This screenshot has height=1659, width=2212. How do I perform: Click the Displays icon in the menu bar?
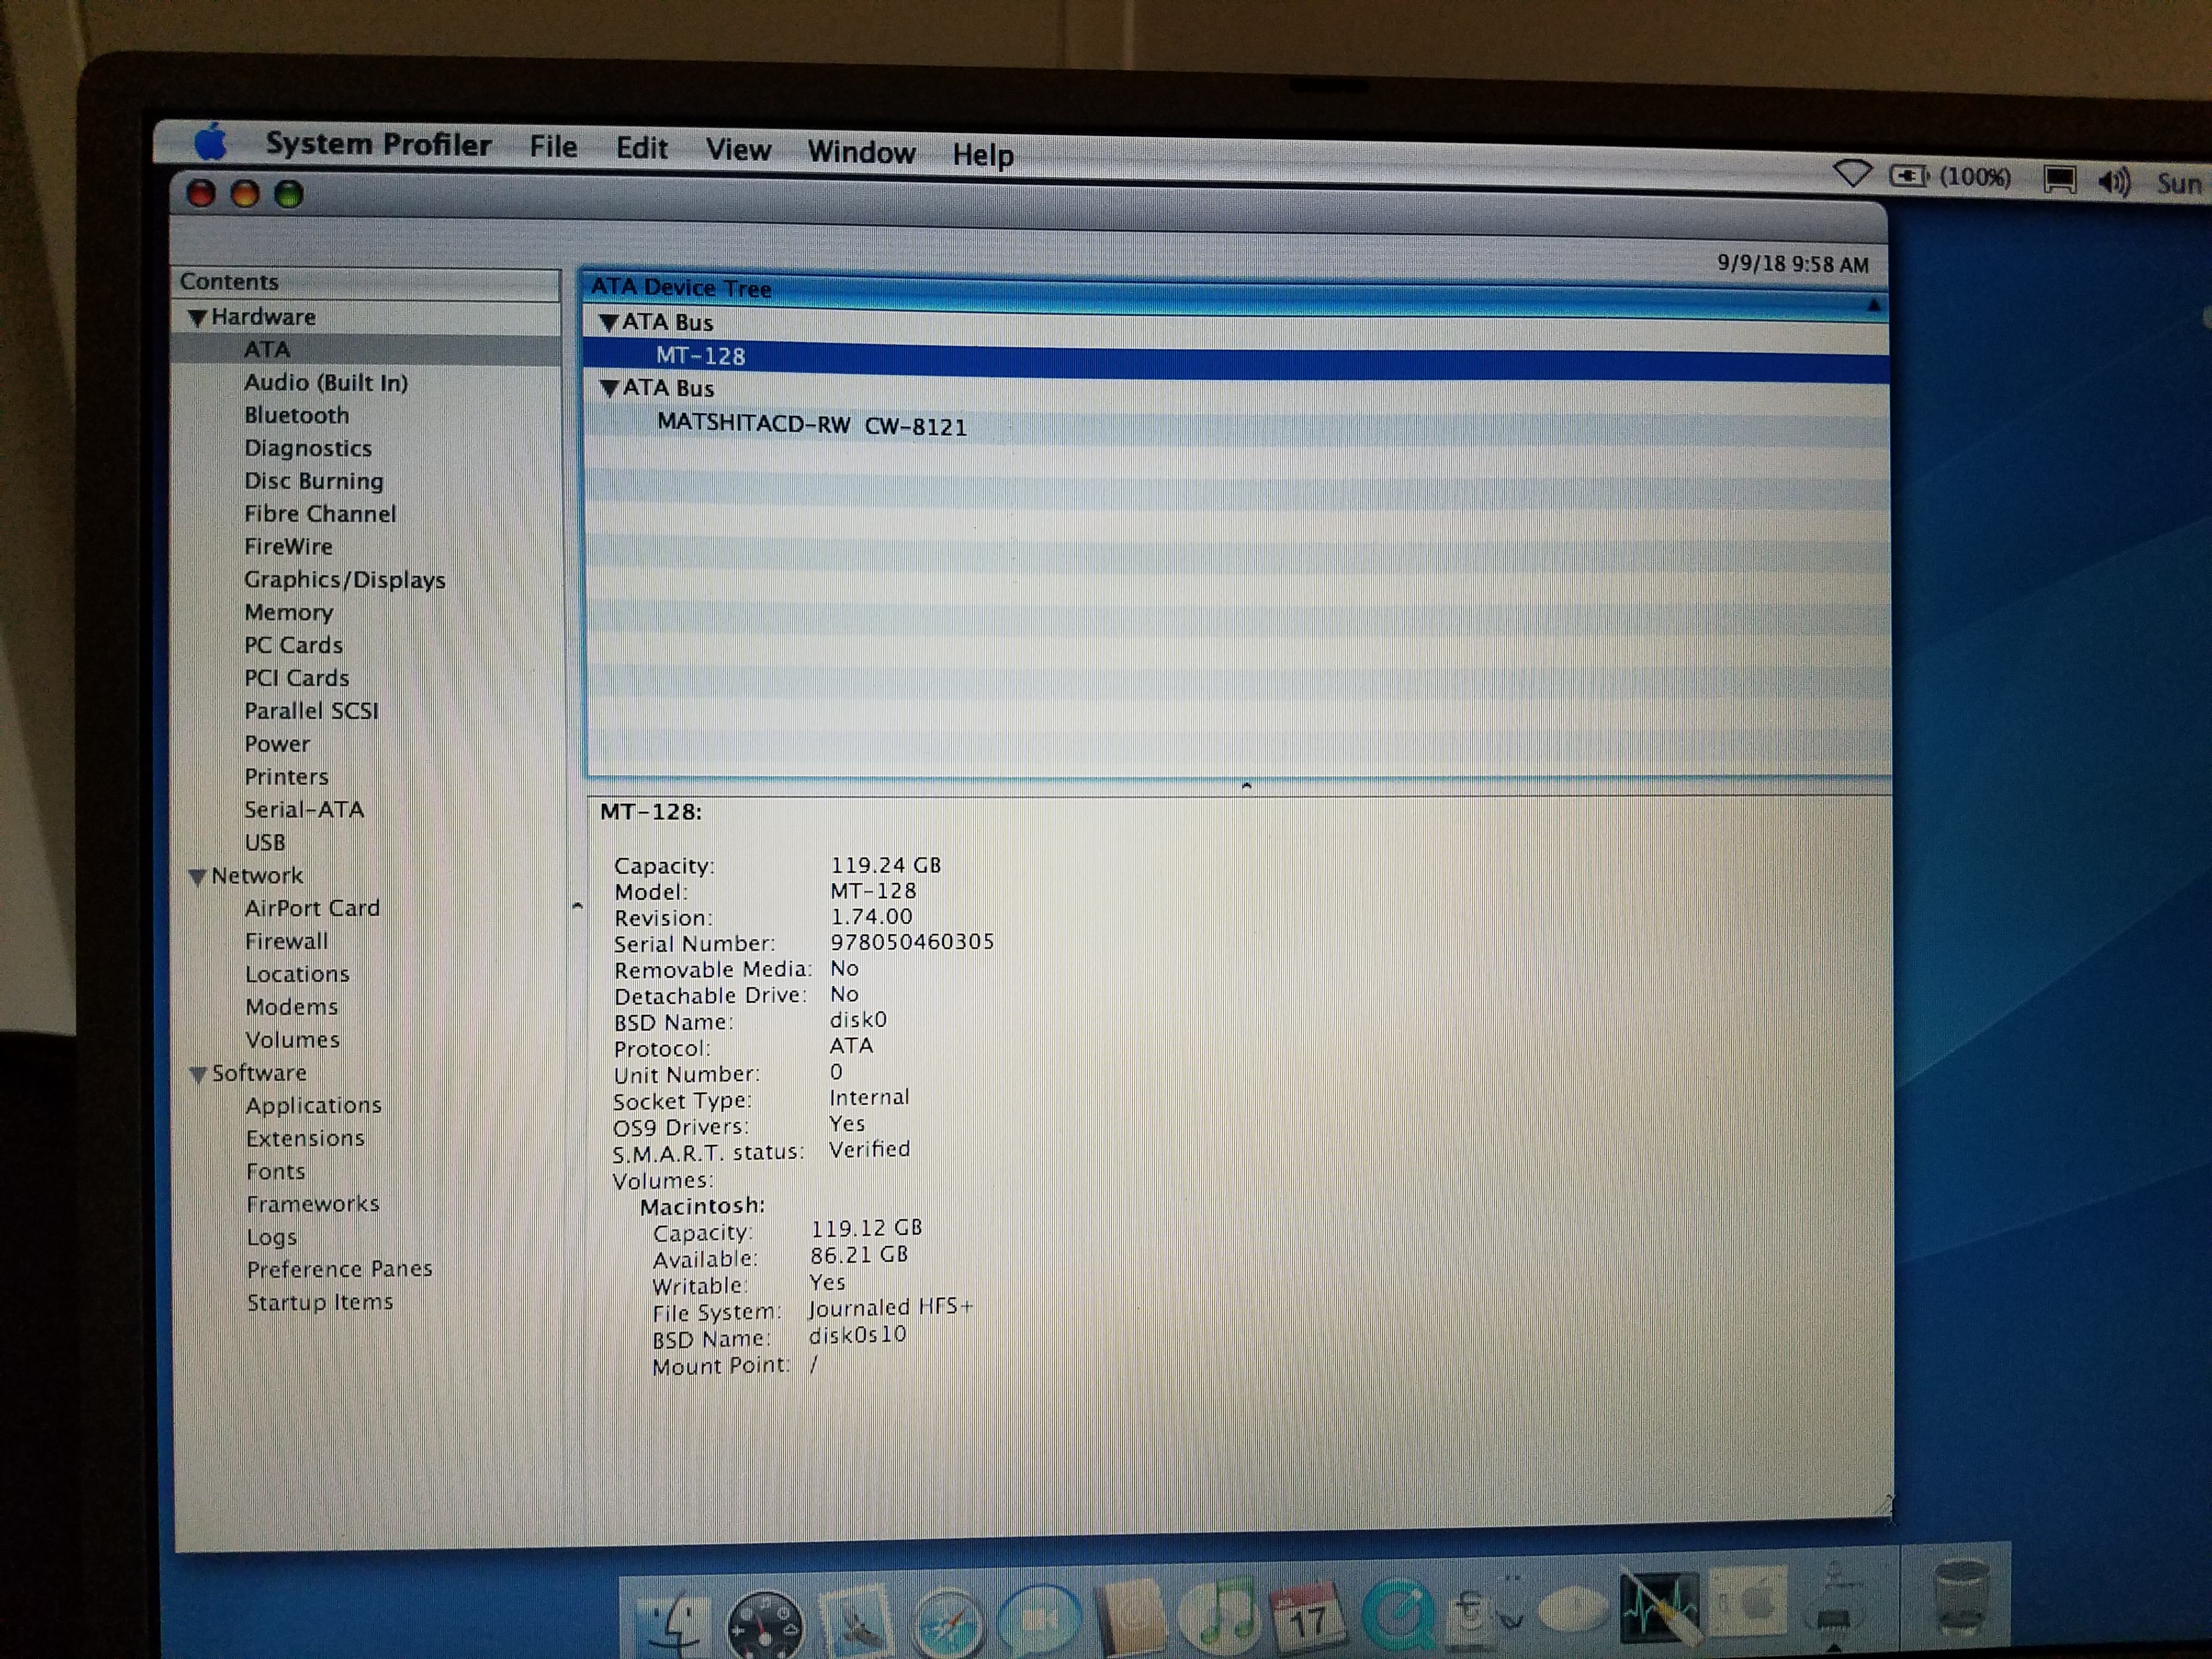tap(2059, 180)
